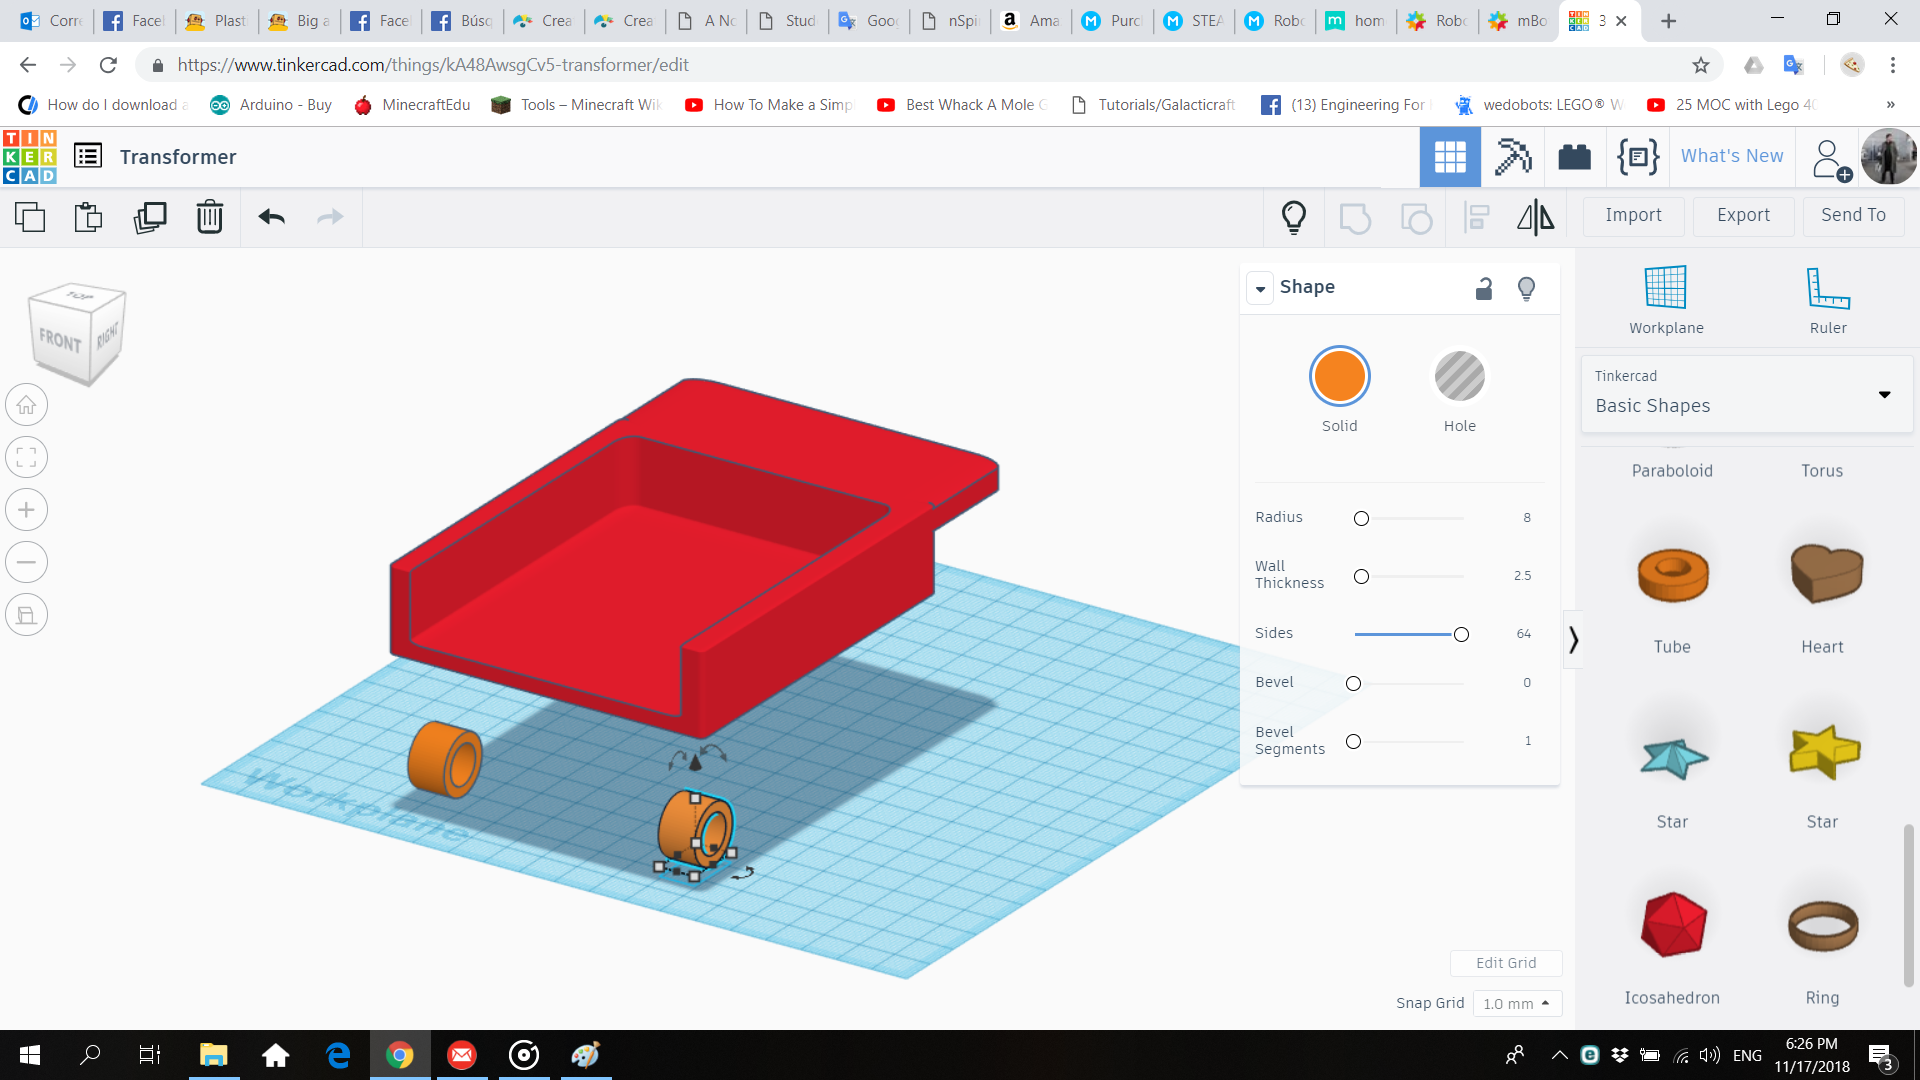Click the Export button
Viewport: 1920px width, 1080px height.
coord(1743,215)
